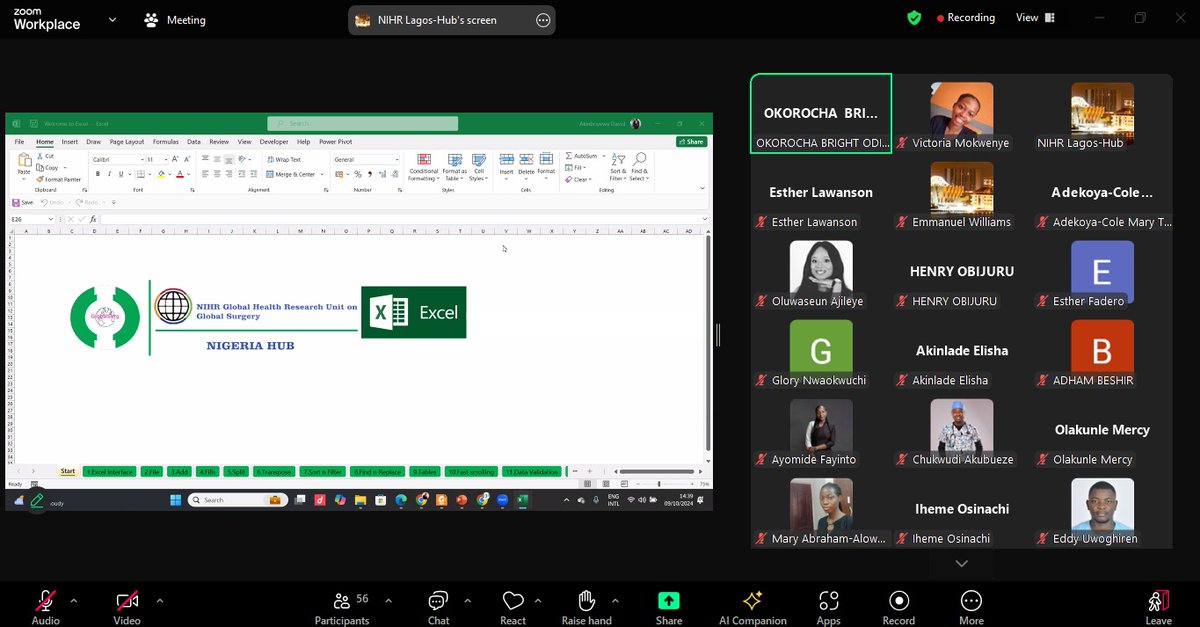Expand the caret next to Participants
The width and height of the screenshot is (1200, 627).
pyautogui.click(x=390, y=601)
